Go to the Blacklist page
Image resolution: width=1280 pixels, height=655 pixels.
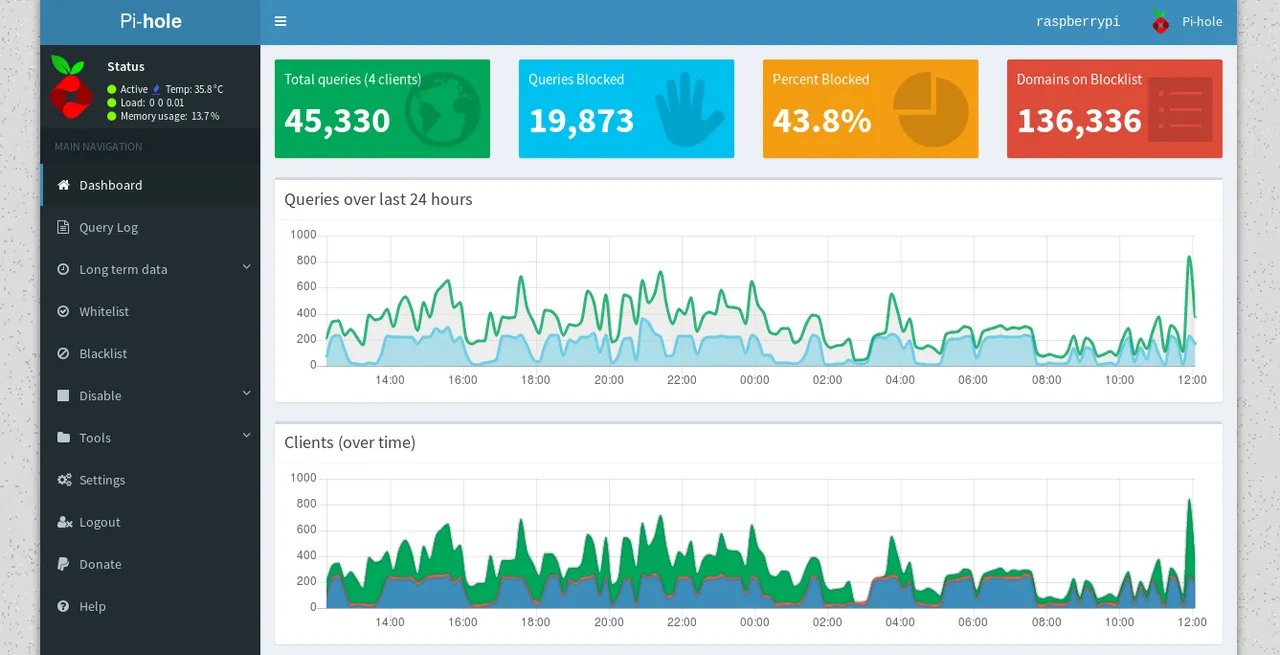tap(150, 353)
